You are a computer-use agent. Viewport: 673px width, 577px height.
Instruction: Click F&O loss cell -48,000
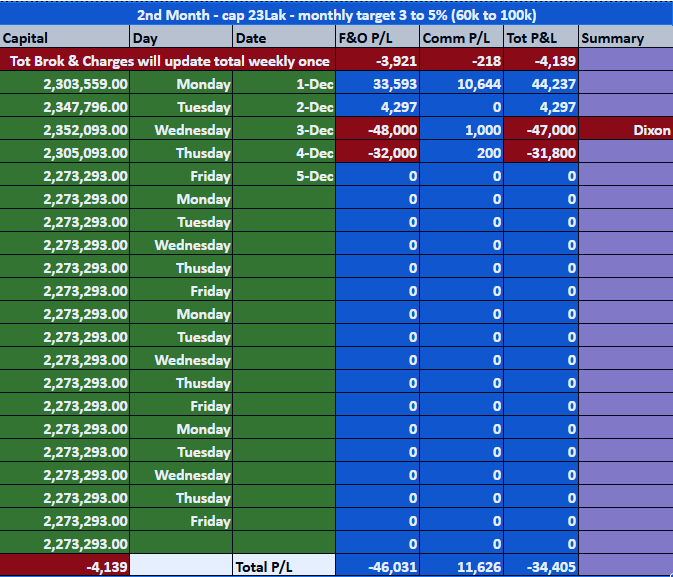point(377,130)
